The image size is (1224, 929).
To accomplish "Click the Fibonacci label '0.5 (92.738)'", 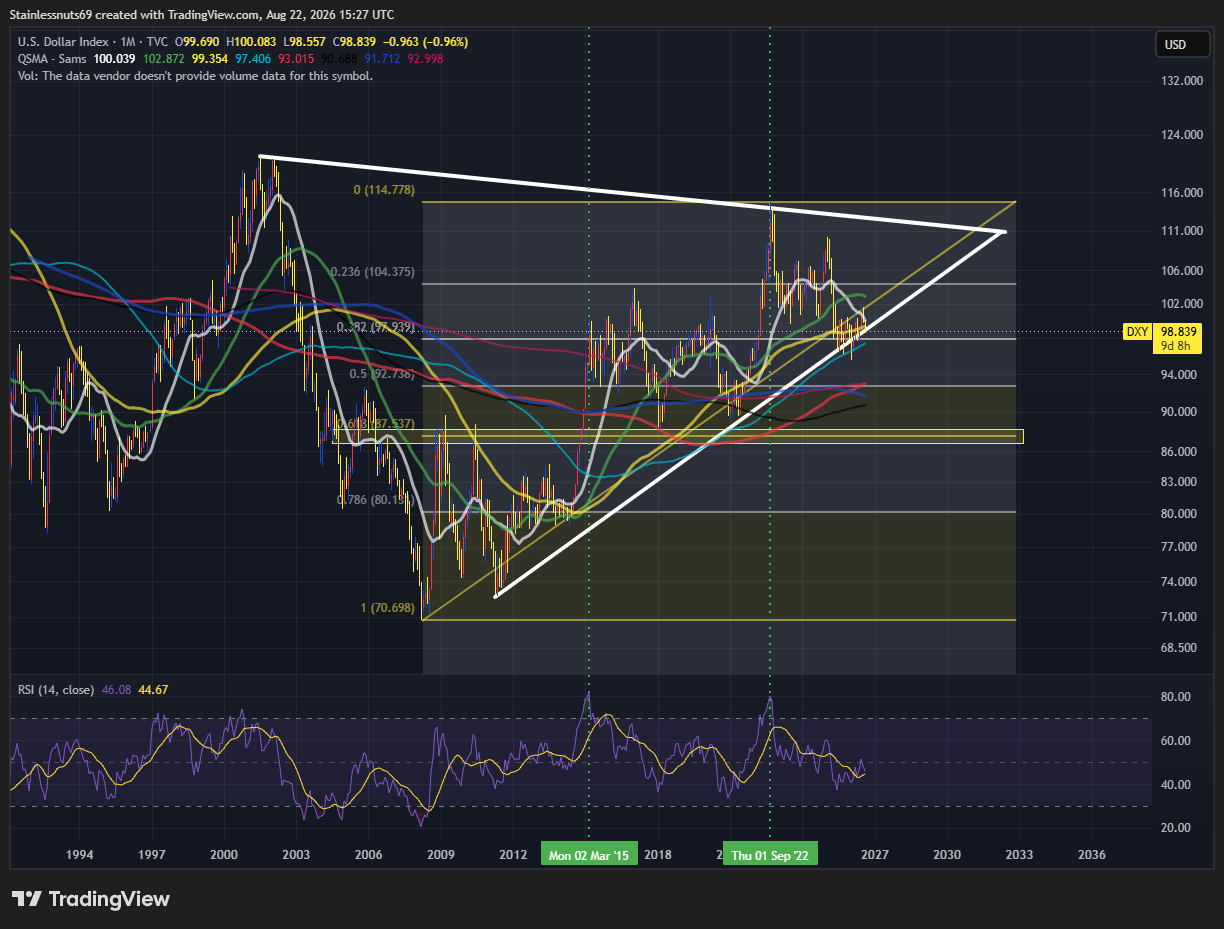I will tap(380, 374).
